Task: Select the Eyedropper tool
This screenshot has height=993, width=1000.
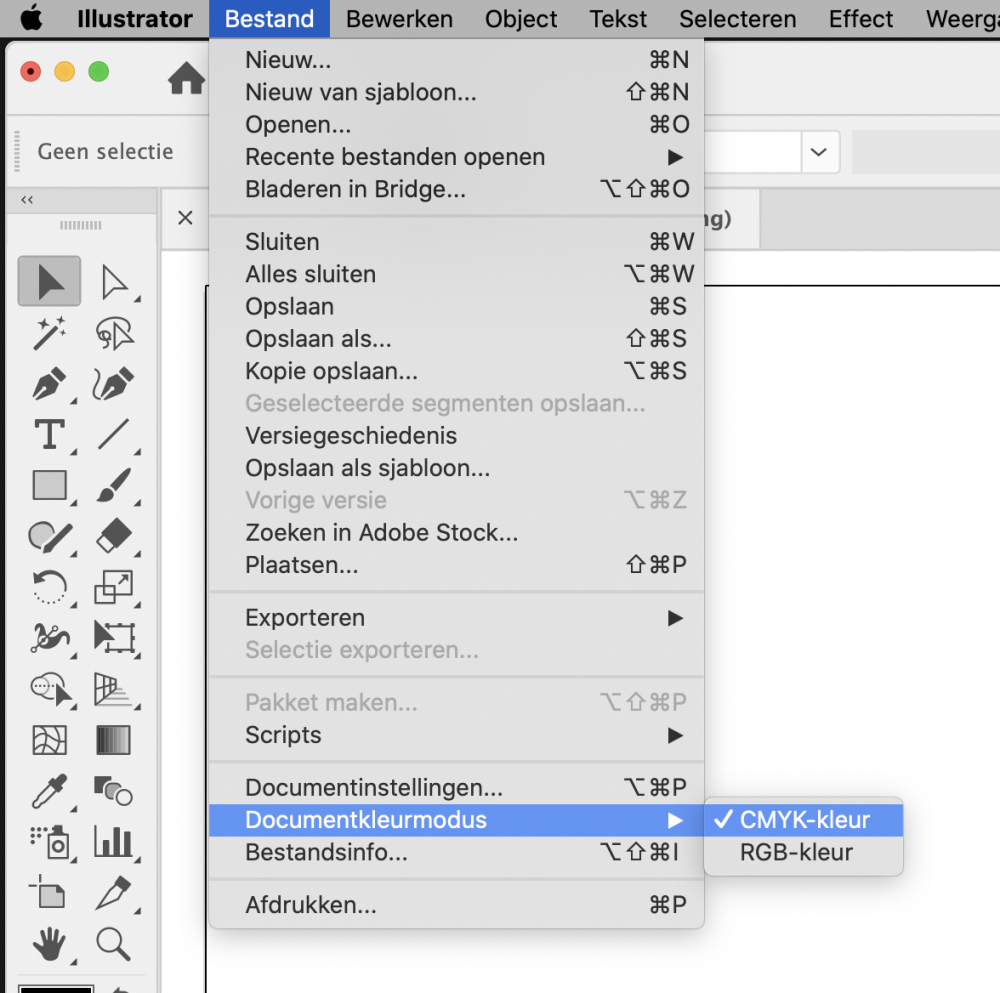Action: click(x=49, y=791)
